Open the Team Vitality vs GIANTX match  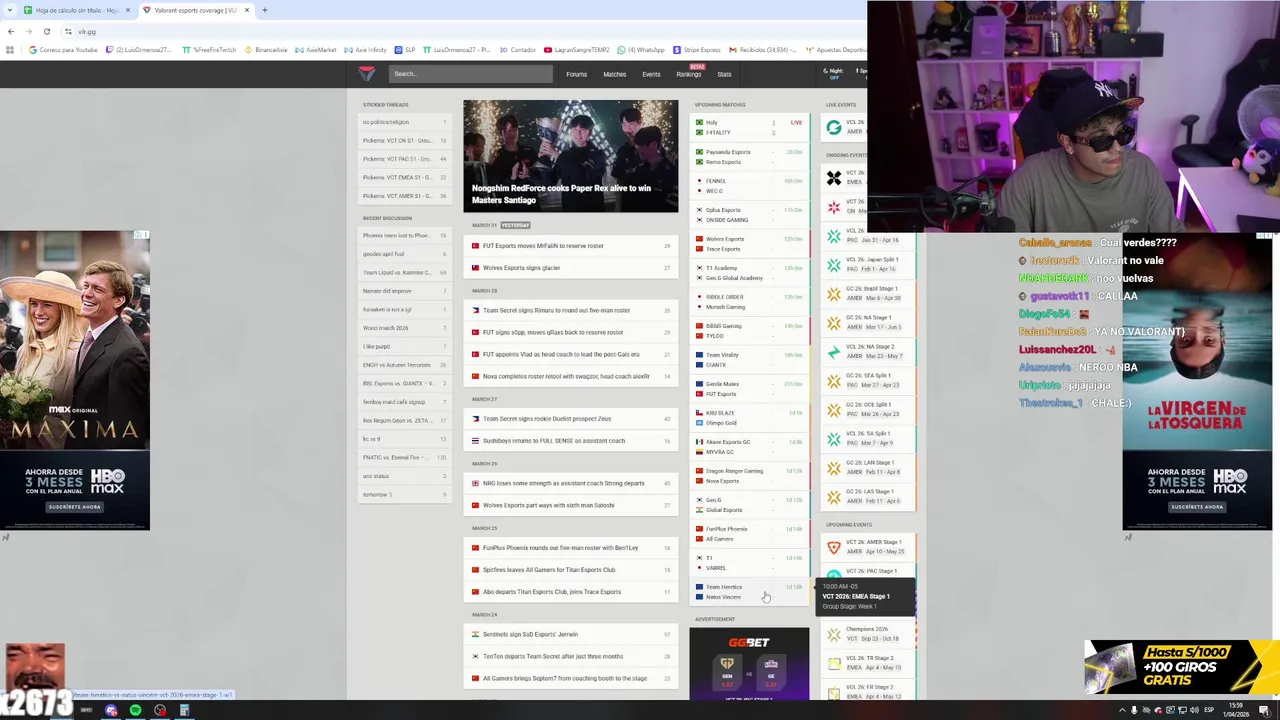tap(749, 360)
